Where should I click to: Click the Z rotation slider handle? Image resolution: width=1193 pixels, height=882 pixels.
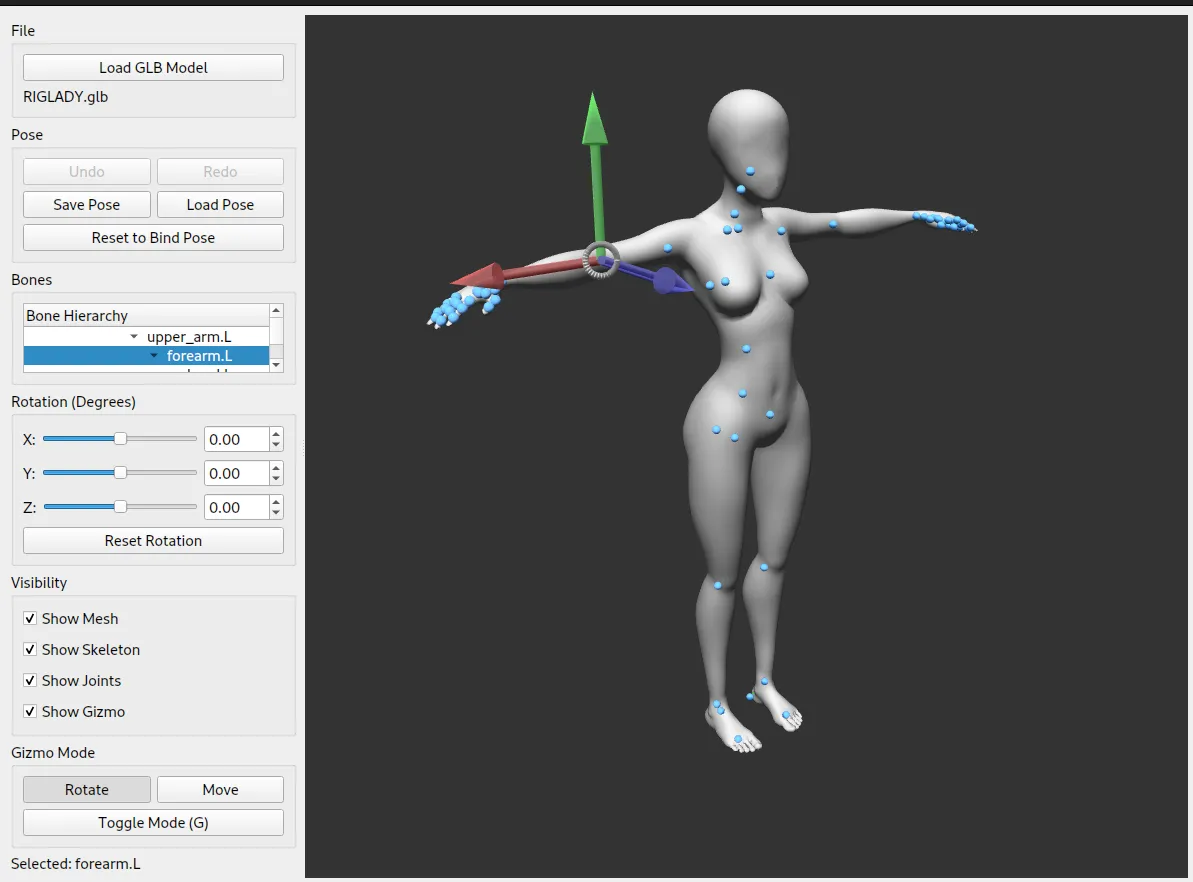point(119,507)
